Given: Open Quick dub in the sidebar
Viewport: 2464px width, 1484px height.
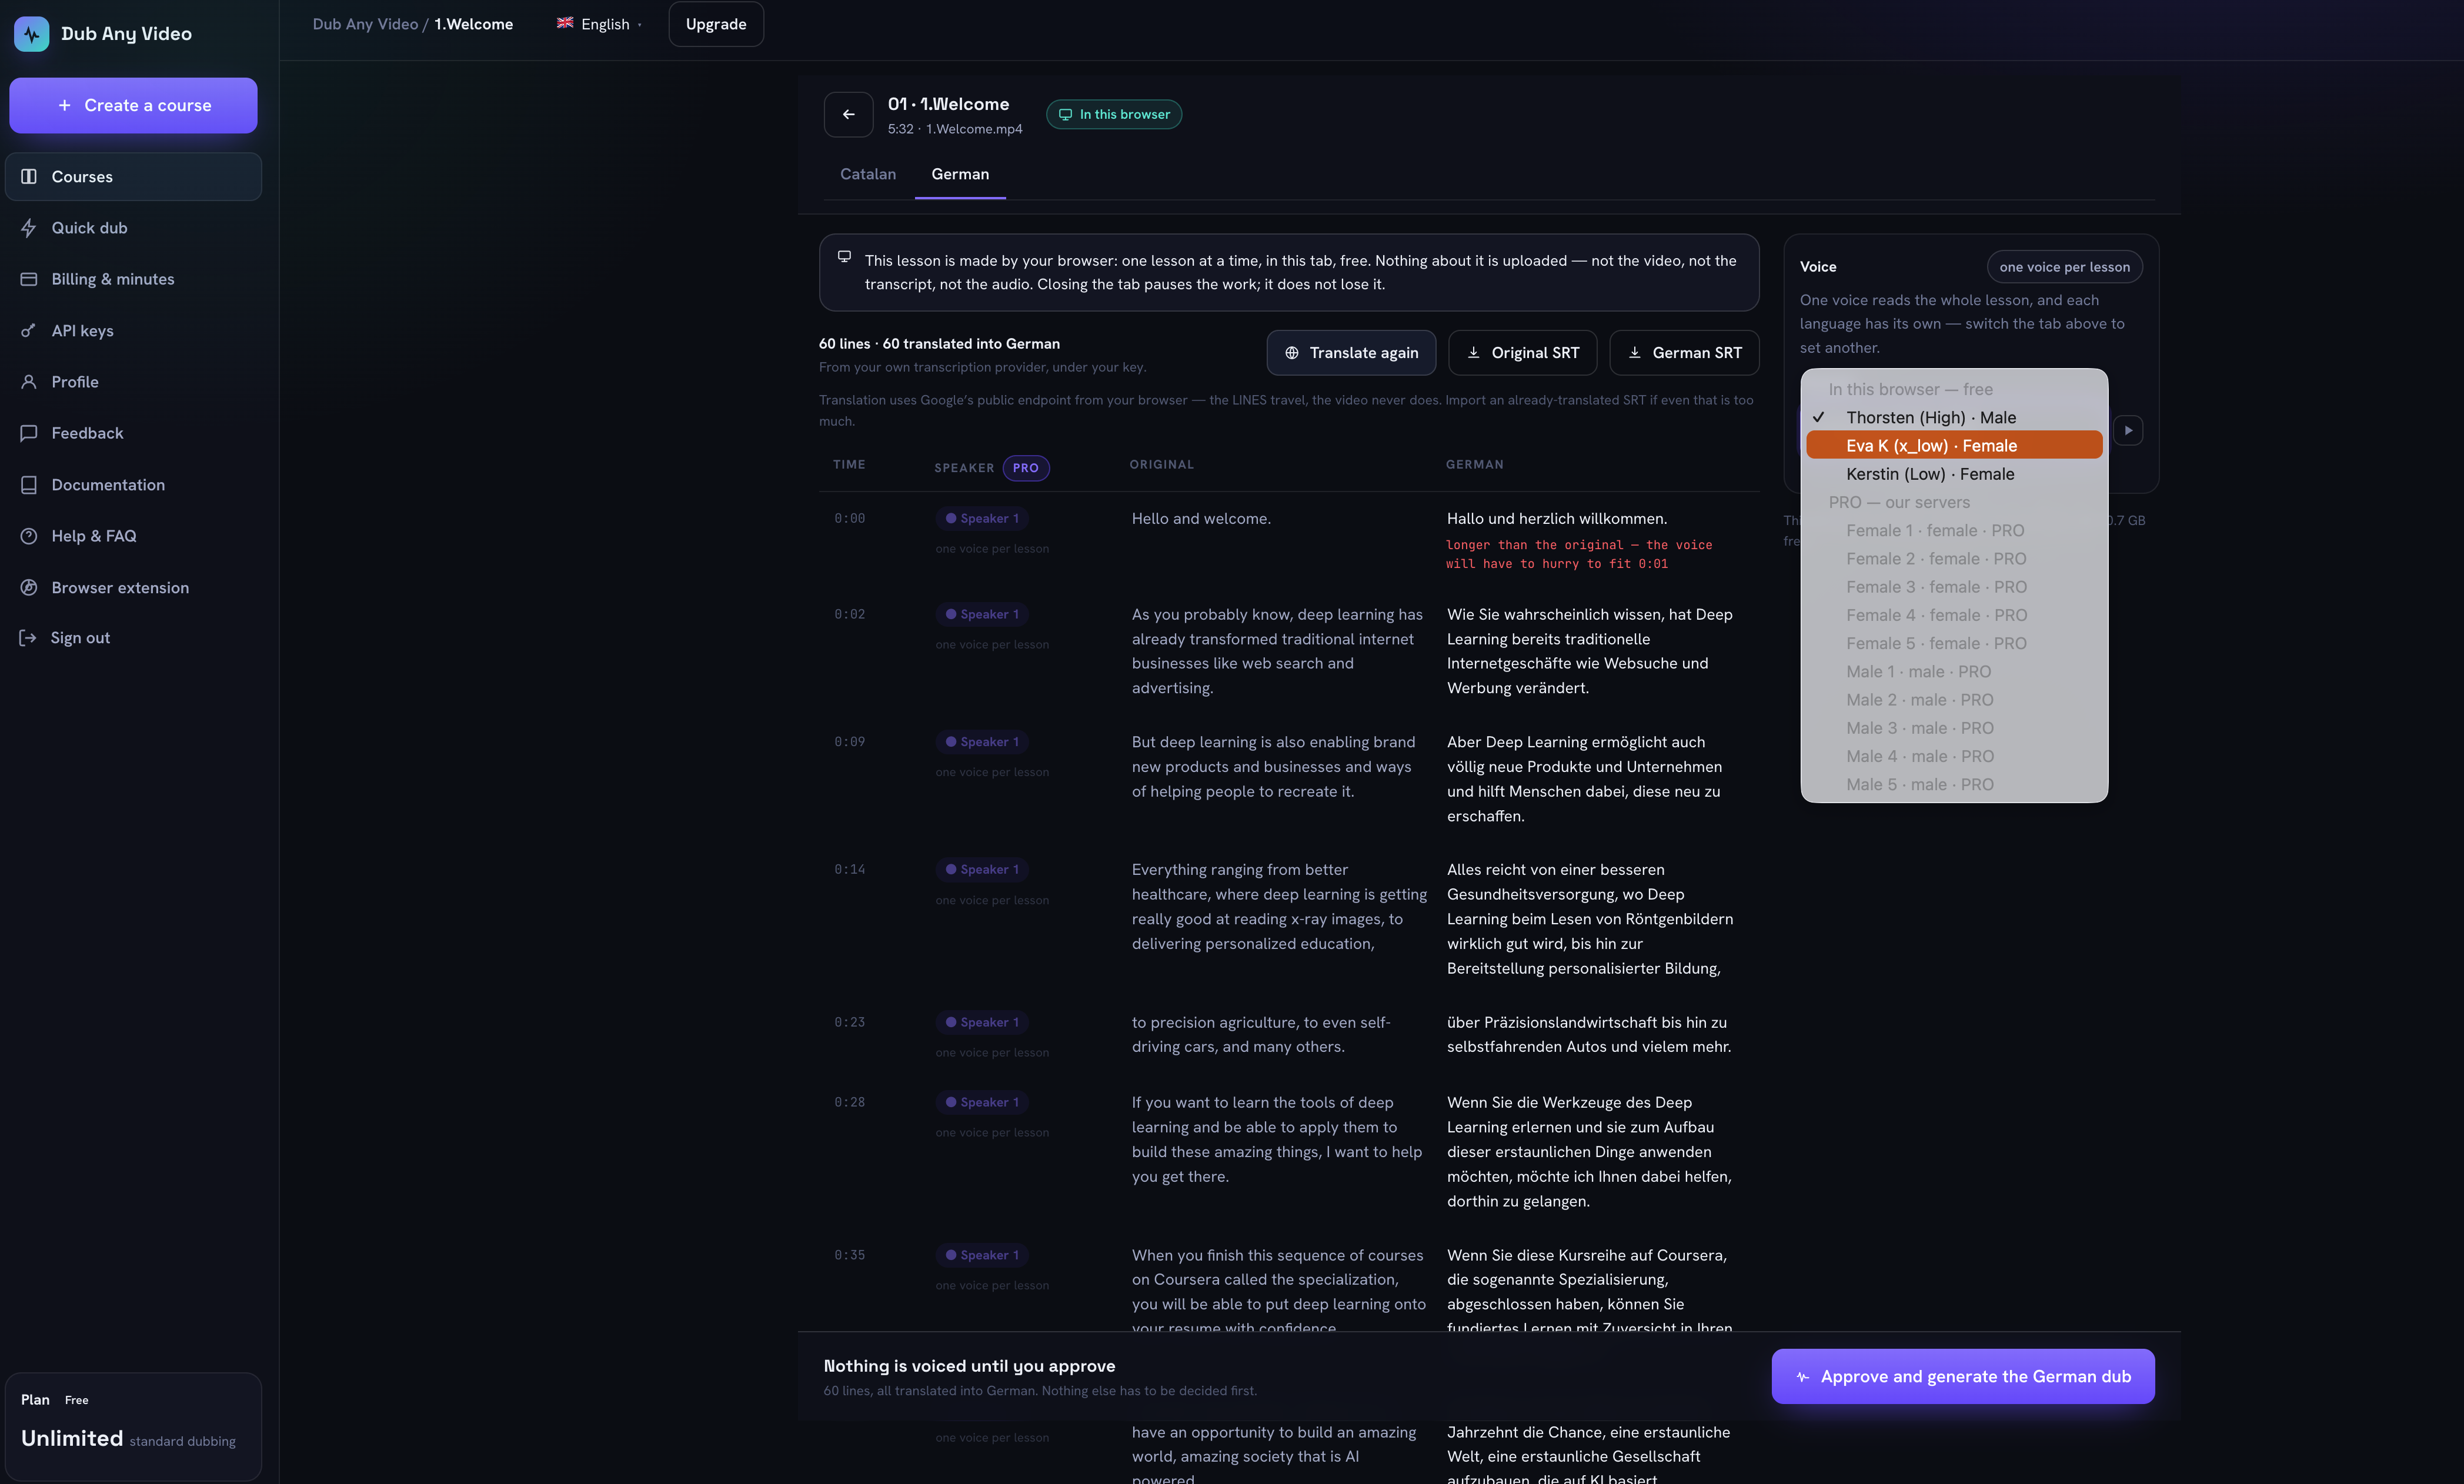Looking at the screenshot, I should click(133, 228).
